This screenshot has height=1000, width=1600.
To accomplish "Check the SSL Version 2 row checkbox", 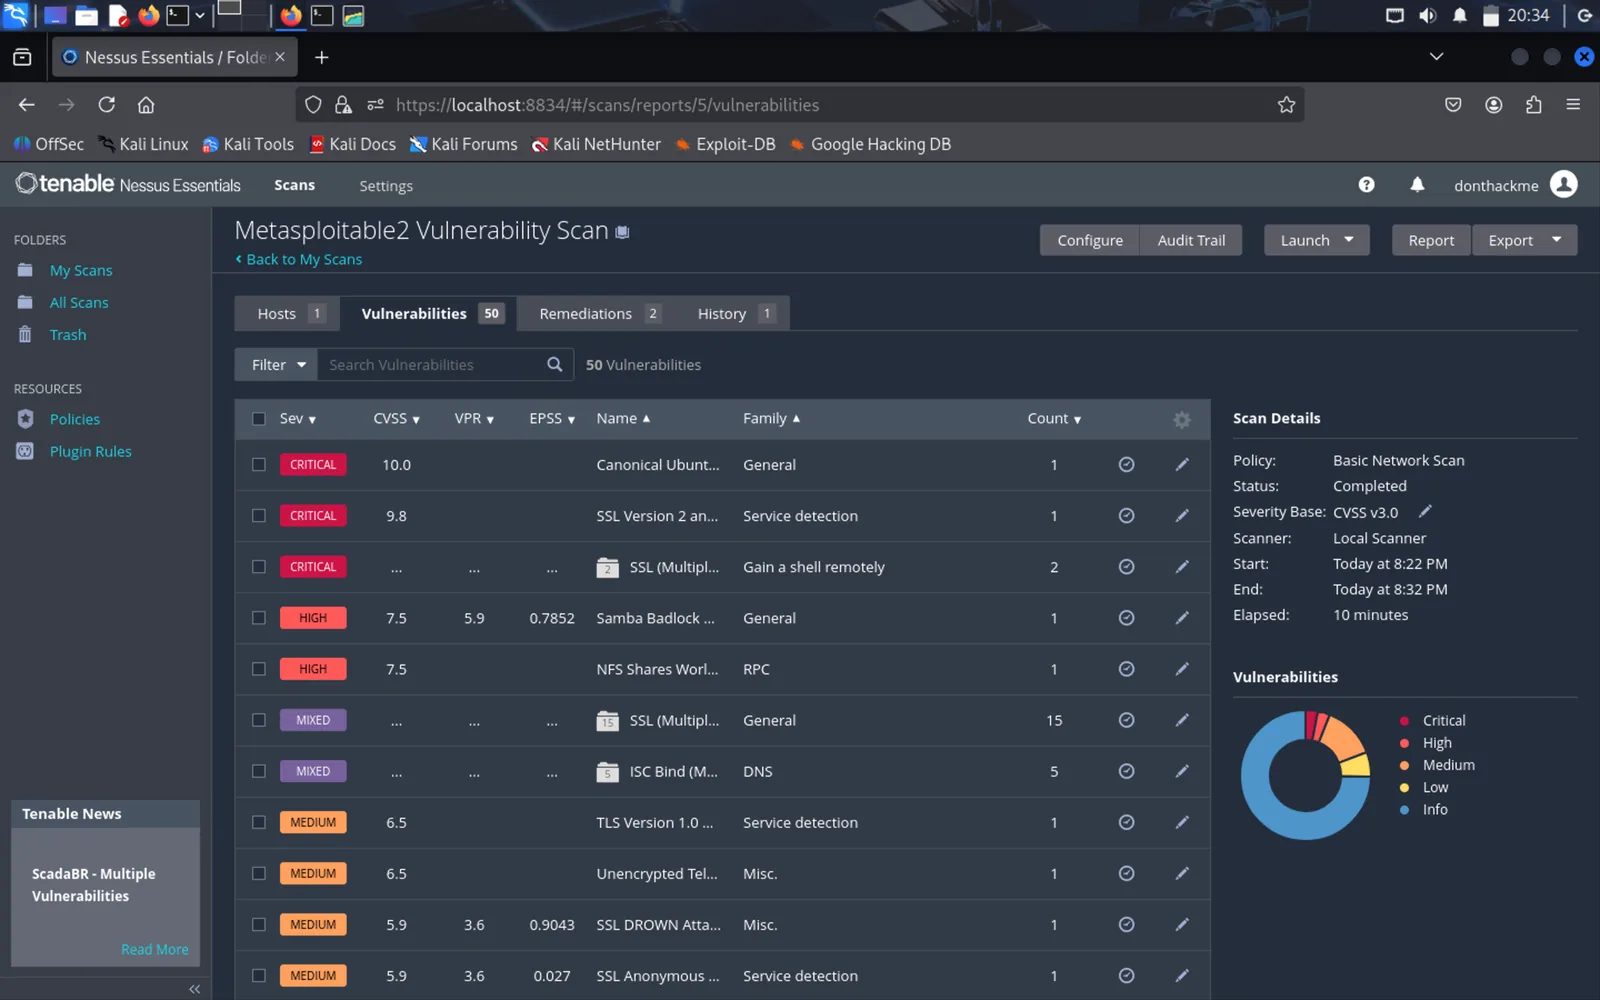I will 259,515.
